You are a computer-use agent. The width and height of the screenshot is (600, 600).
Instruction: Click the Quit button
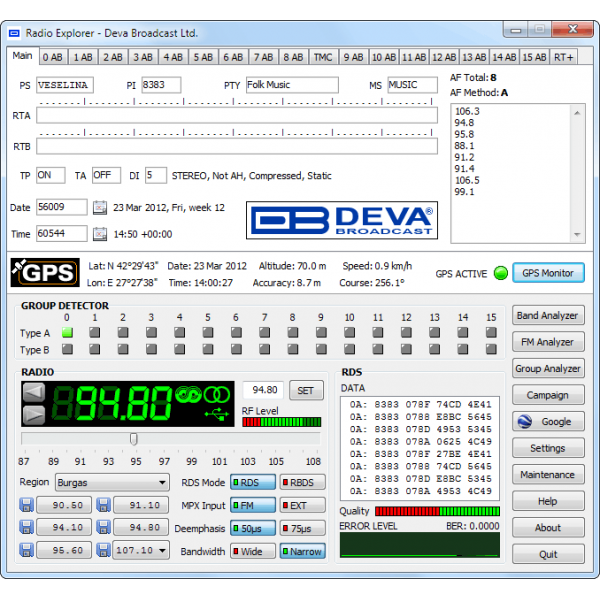point(548,554)
